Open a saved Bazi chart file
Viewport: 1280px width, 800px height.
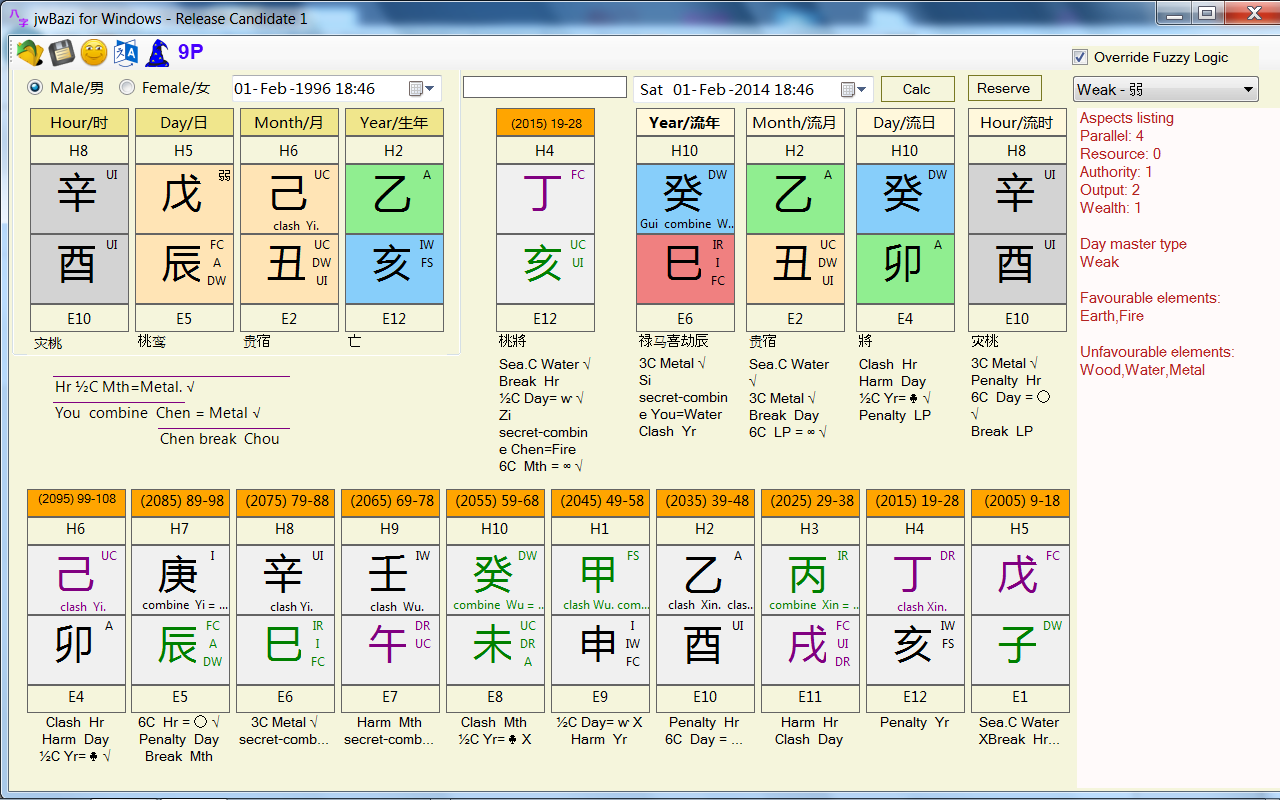tap(28, 52)
